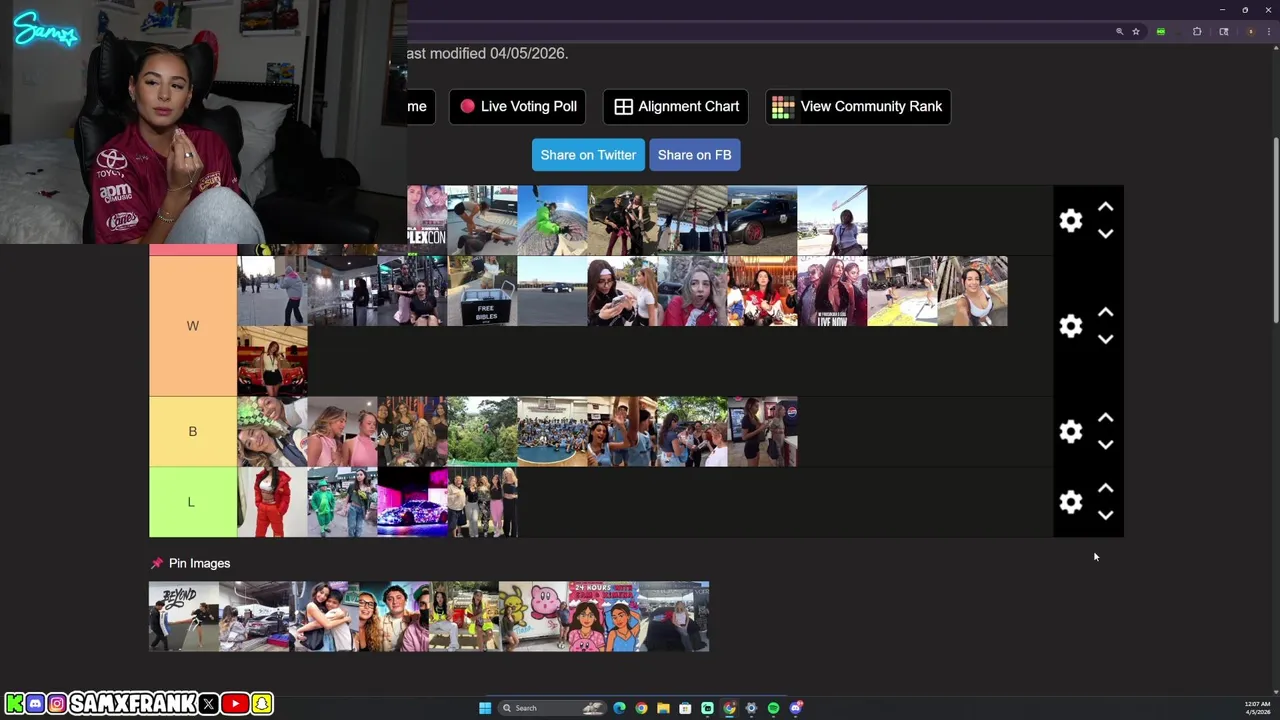Select 24 Hours cartoon image in pin images
The width and height of the screenshot is (1280, 720).
[x=604, y=617]
